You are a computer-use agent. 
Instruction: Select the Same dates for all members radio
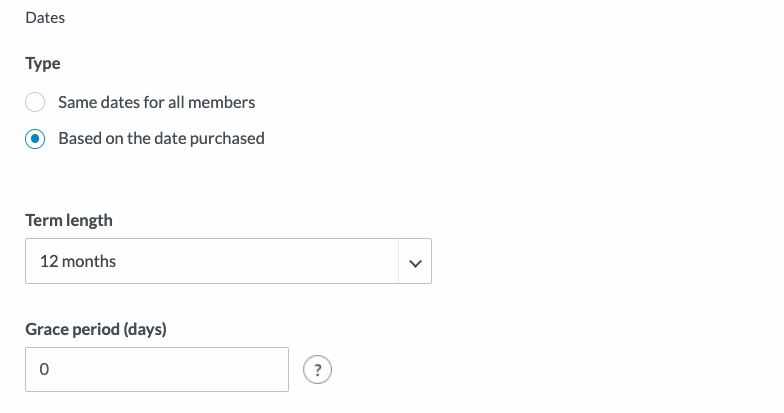35,102
